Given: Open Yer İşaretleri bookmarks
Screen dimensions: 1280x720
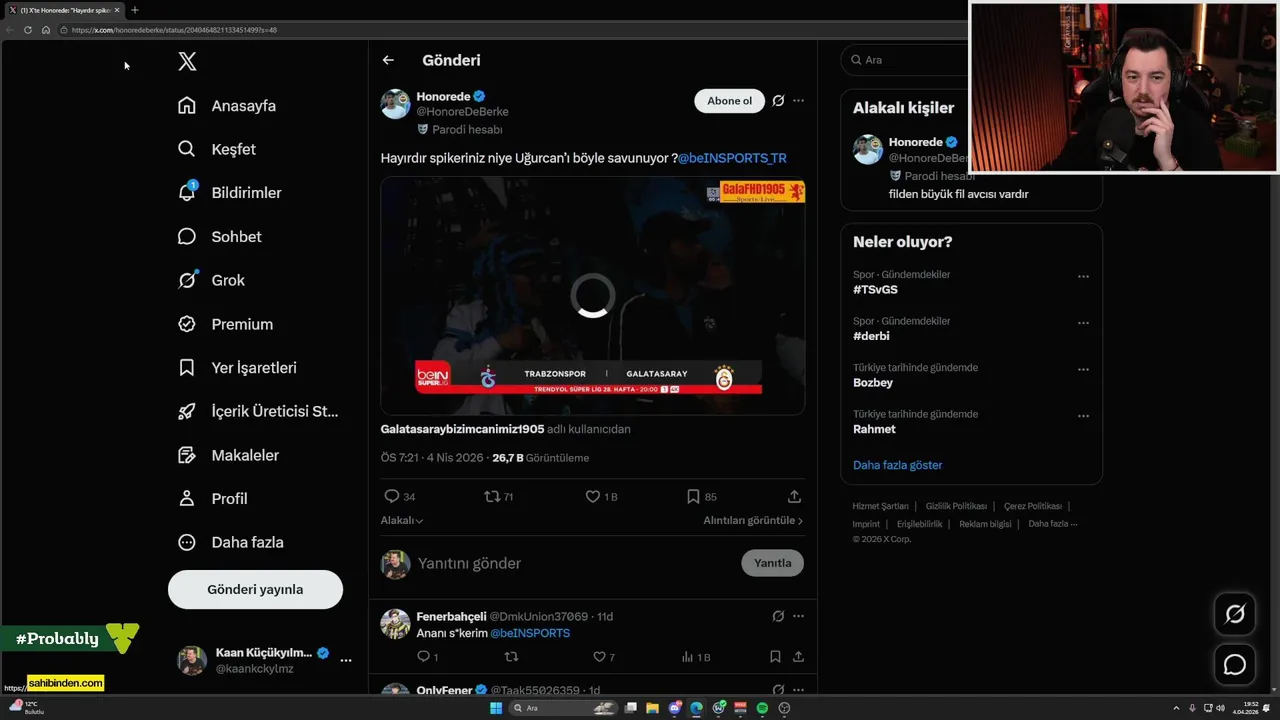Looking at the screenshot, I should pyautogui.click(x=237, y=368).
